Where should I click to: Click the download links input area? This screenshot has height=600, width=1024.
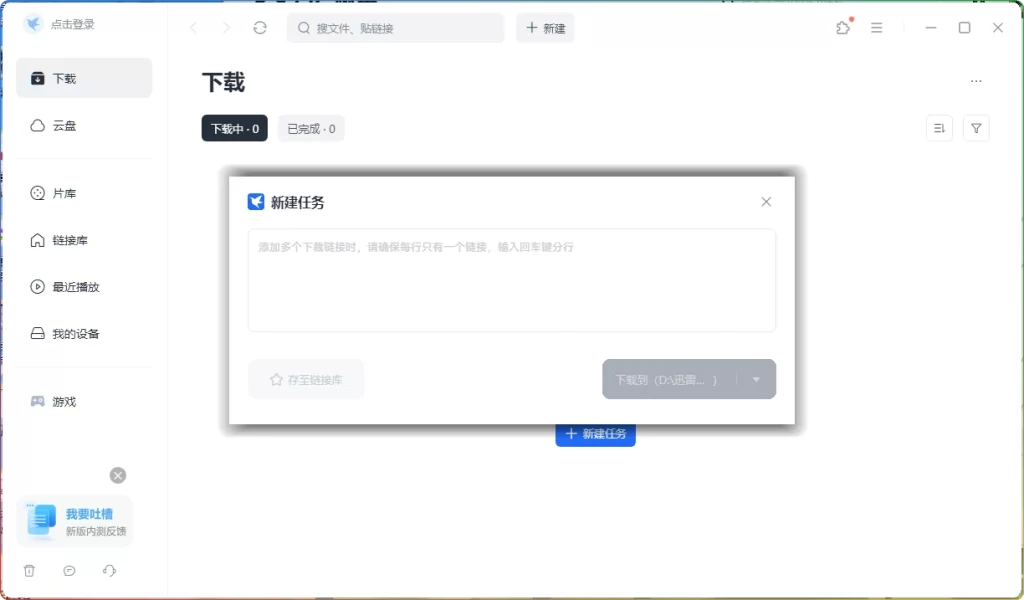[511, 280]
